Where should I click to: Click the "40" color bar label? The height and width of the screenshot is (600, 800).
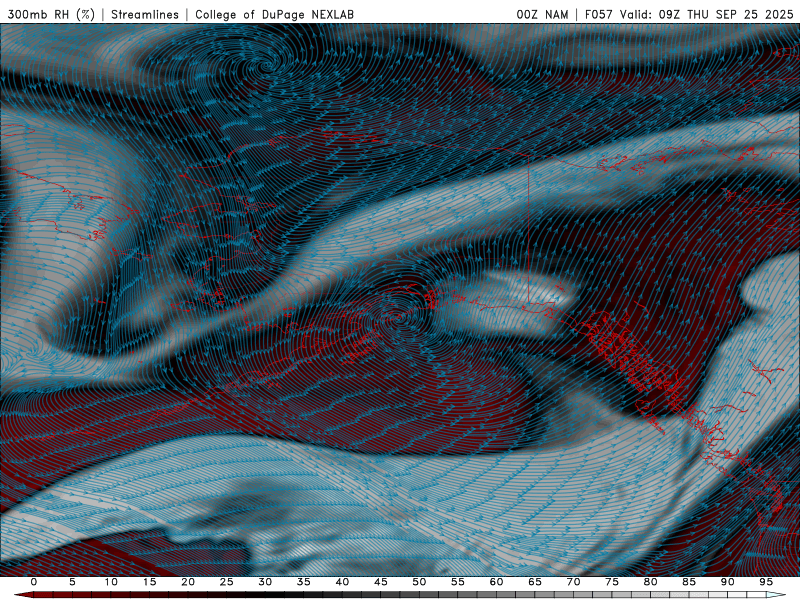[342, 582]
